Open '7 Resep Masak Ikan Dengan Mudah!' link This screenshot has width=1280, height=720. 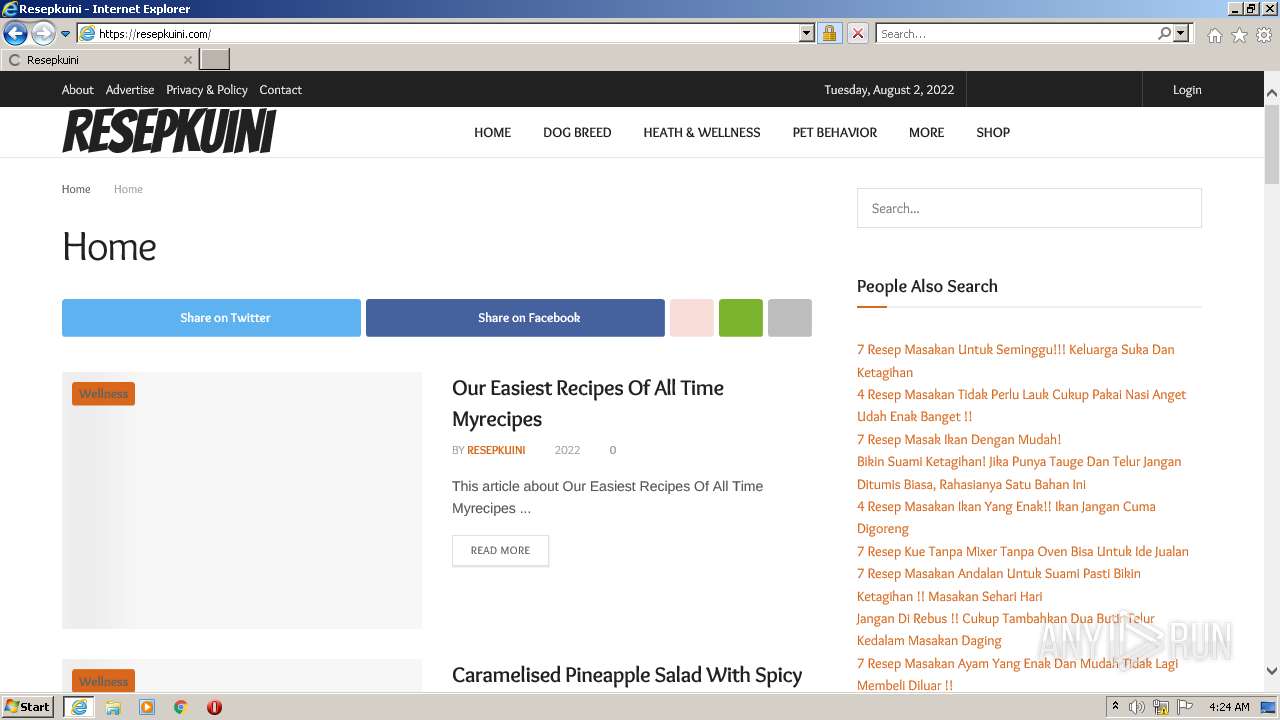(959, 439)
